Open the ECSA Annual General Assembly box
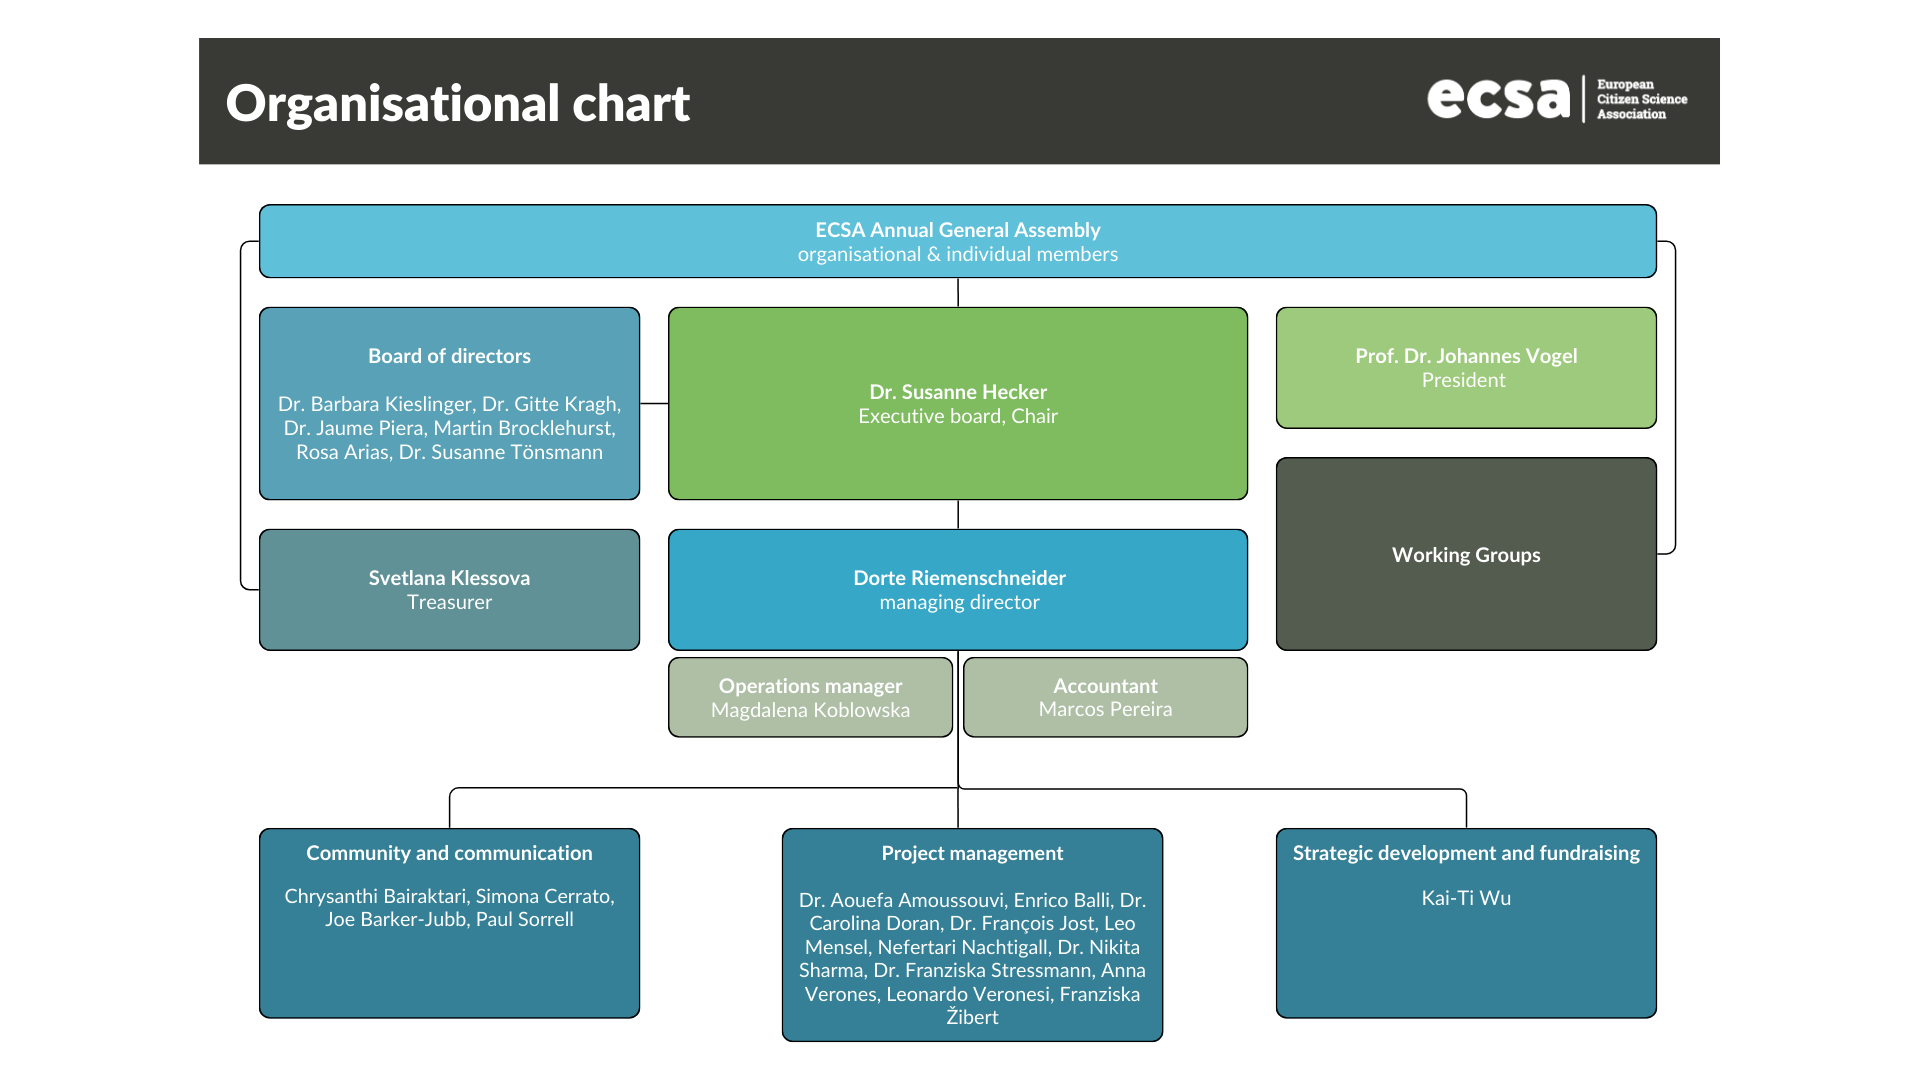This screenshot has height=1080, width=1920. 957,240
